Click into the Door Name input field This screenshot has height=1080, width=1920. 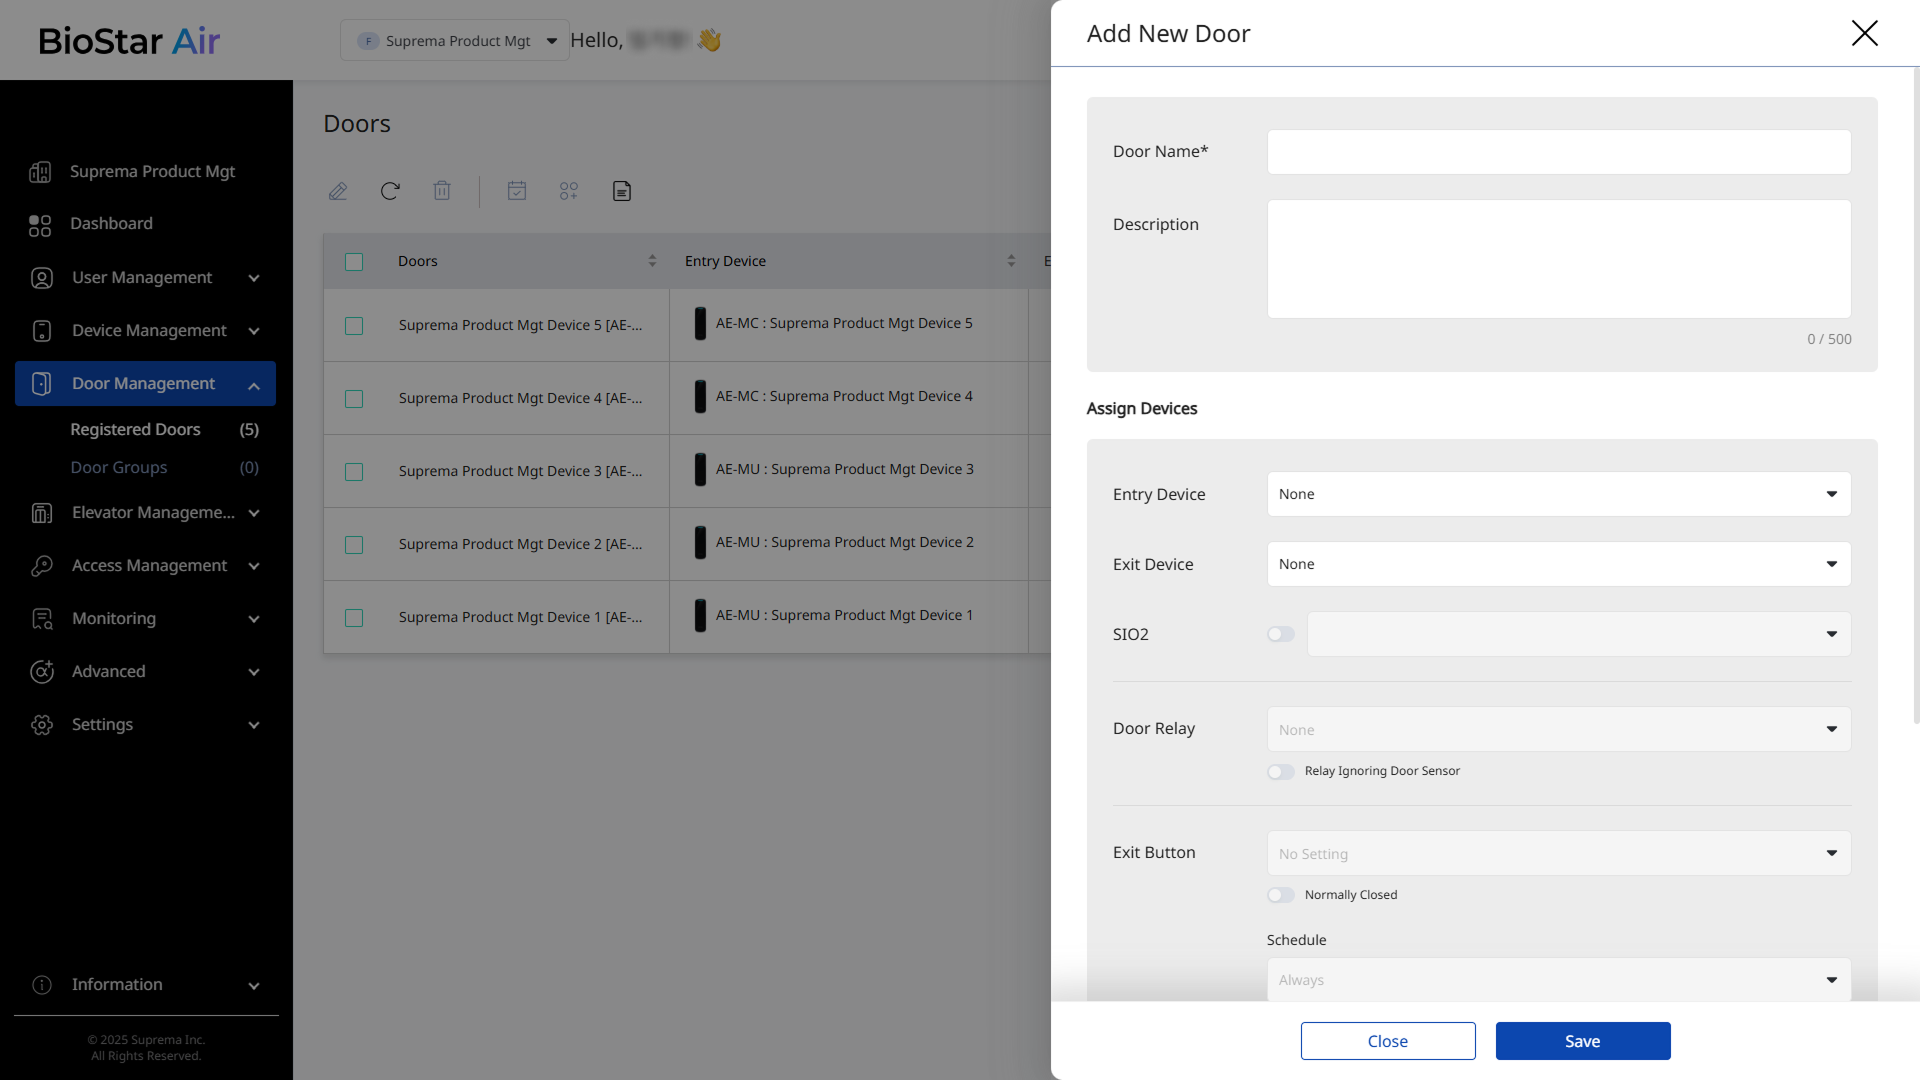pyautogui.click(x=1558, y=152)
